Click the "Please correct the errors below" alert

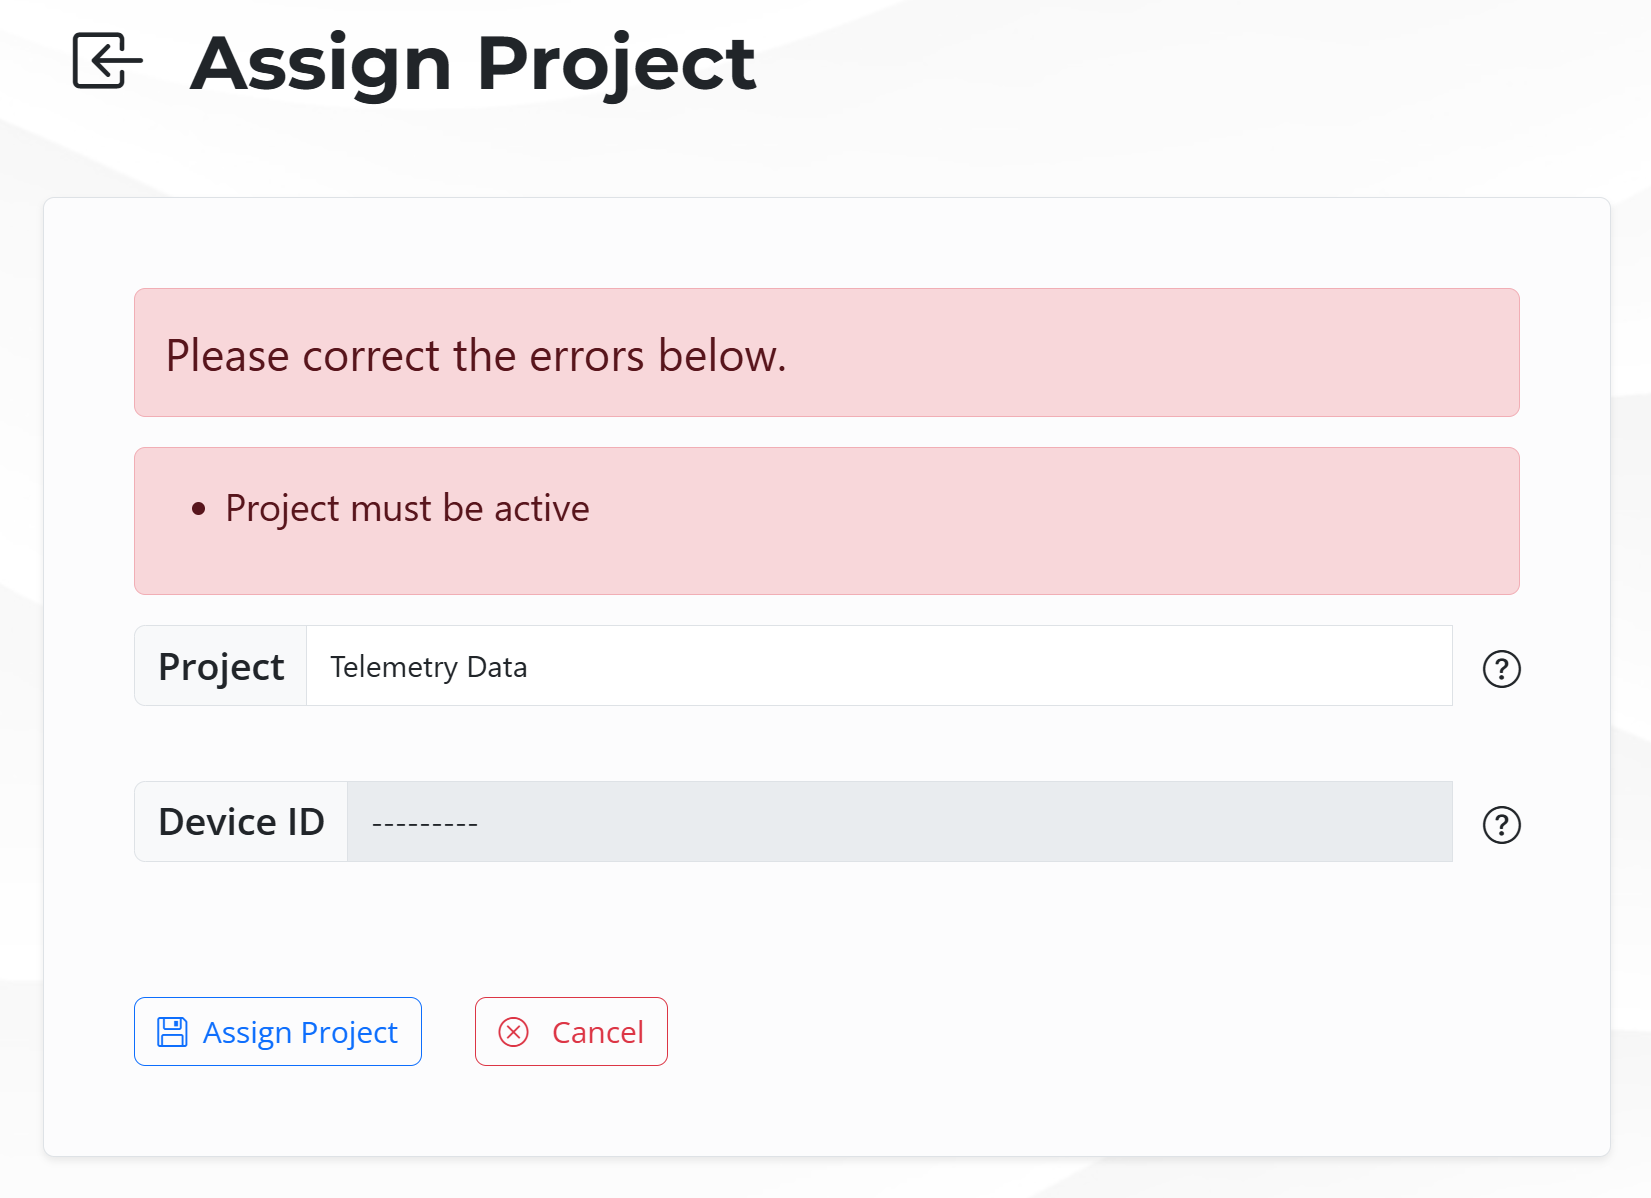coord(826,353)
